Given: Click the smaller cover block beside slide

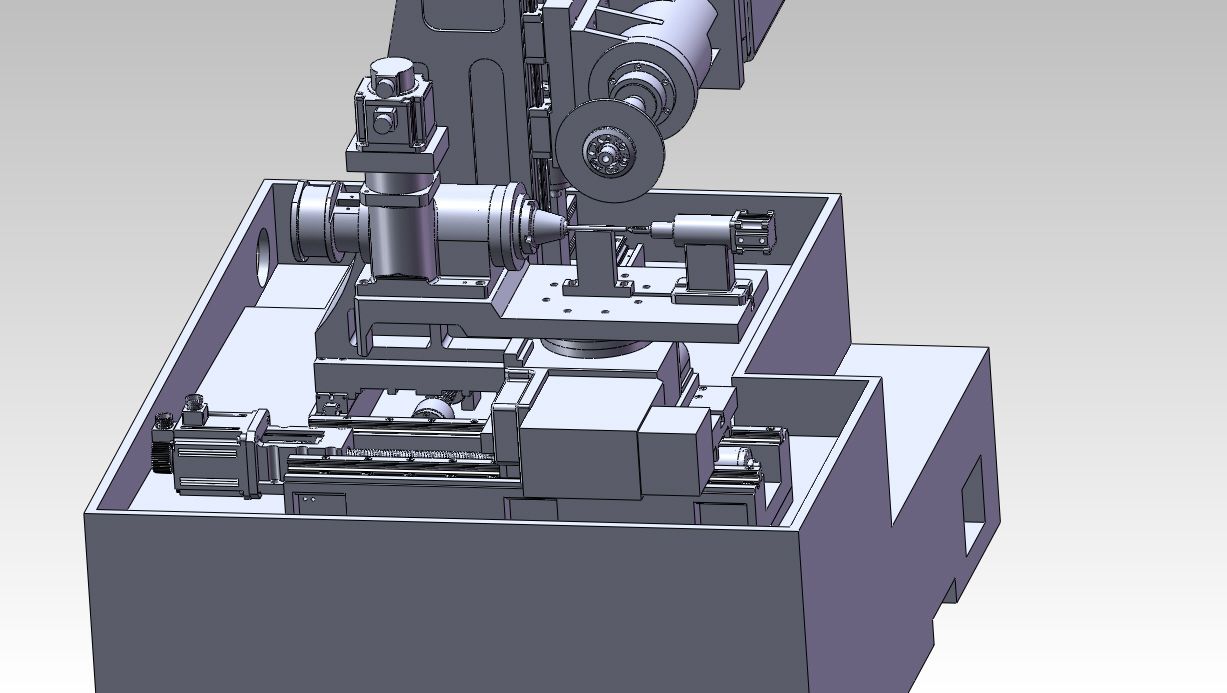Looking at the screenshot, I should [674, 450].
